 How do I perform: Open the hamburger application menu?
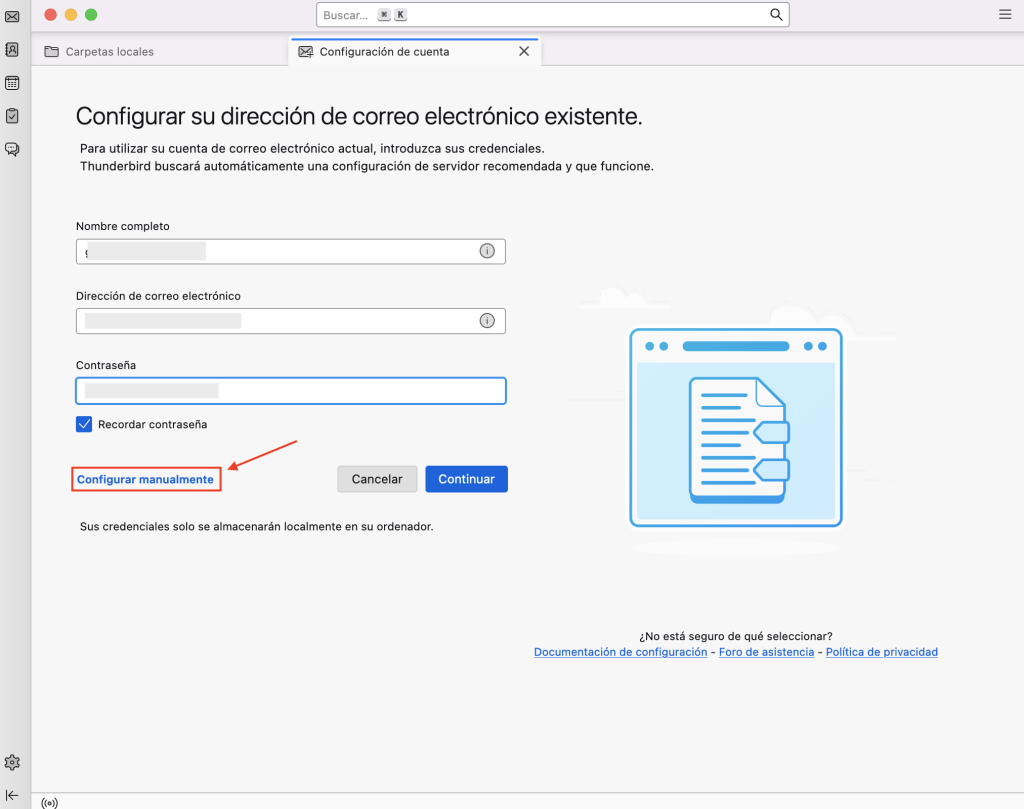(x=1005, y=14)
